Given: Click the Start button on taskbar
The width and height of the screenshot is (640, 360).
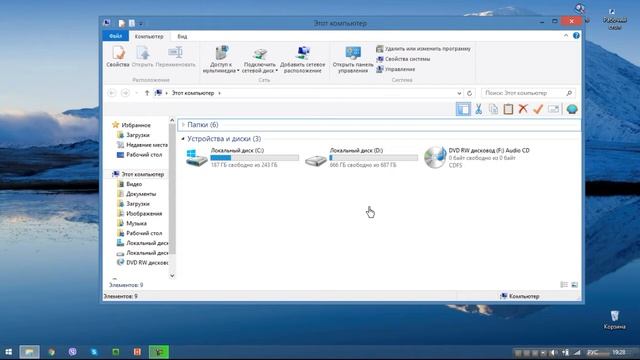Looking at the screenshot, I should coord(9,352).
